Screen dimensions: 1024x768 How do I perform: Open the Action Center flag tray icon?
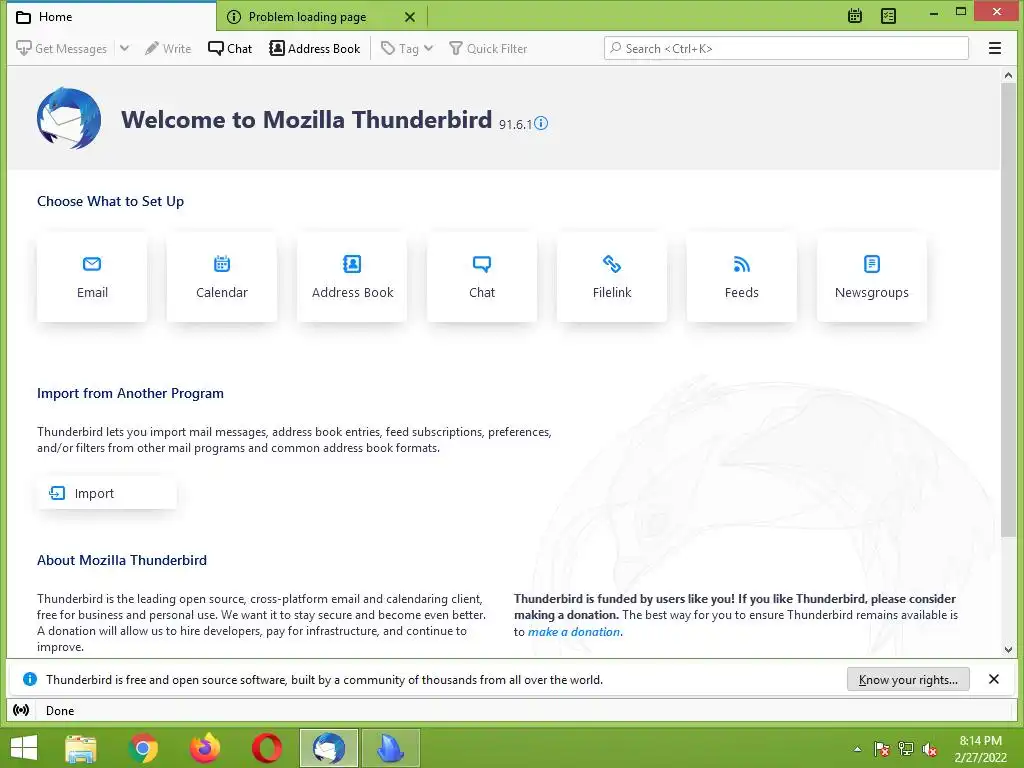[x=882, y=749]
